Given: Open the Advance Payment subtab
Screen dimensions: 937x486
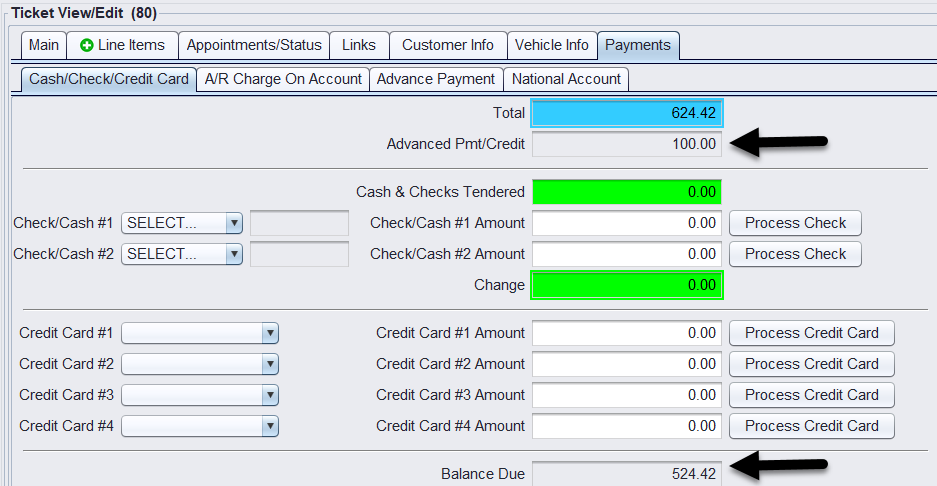Looking at the screenshot, I should [x=435, y=79].
